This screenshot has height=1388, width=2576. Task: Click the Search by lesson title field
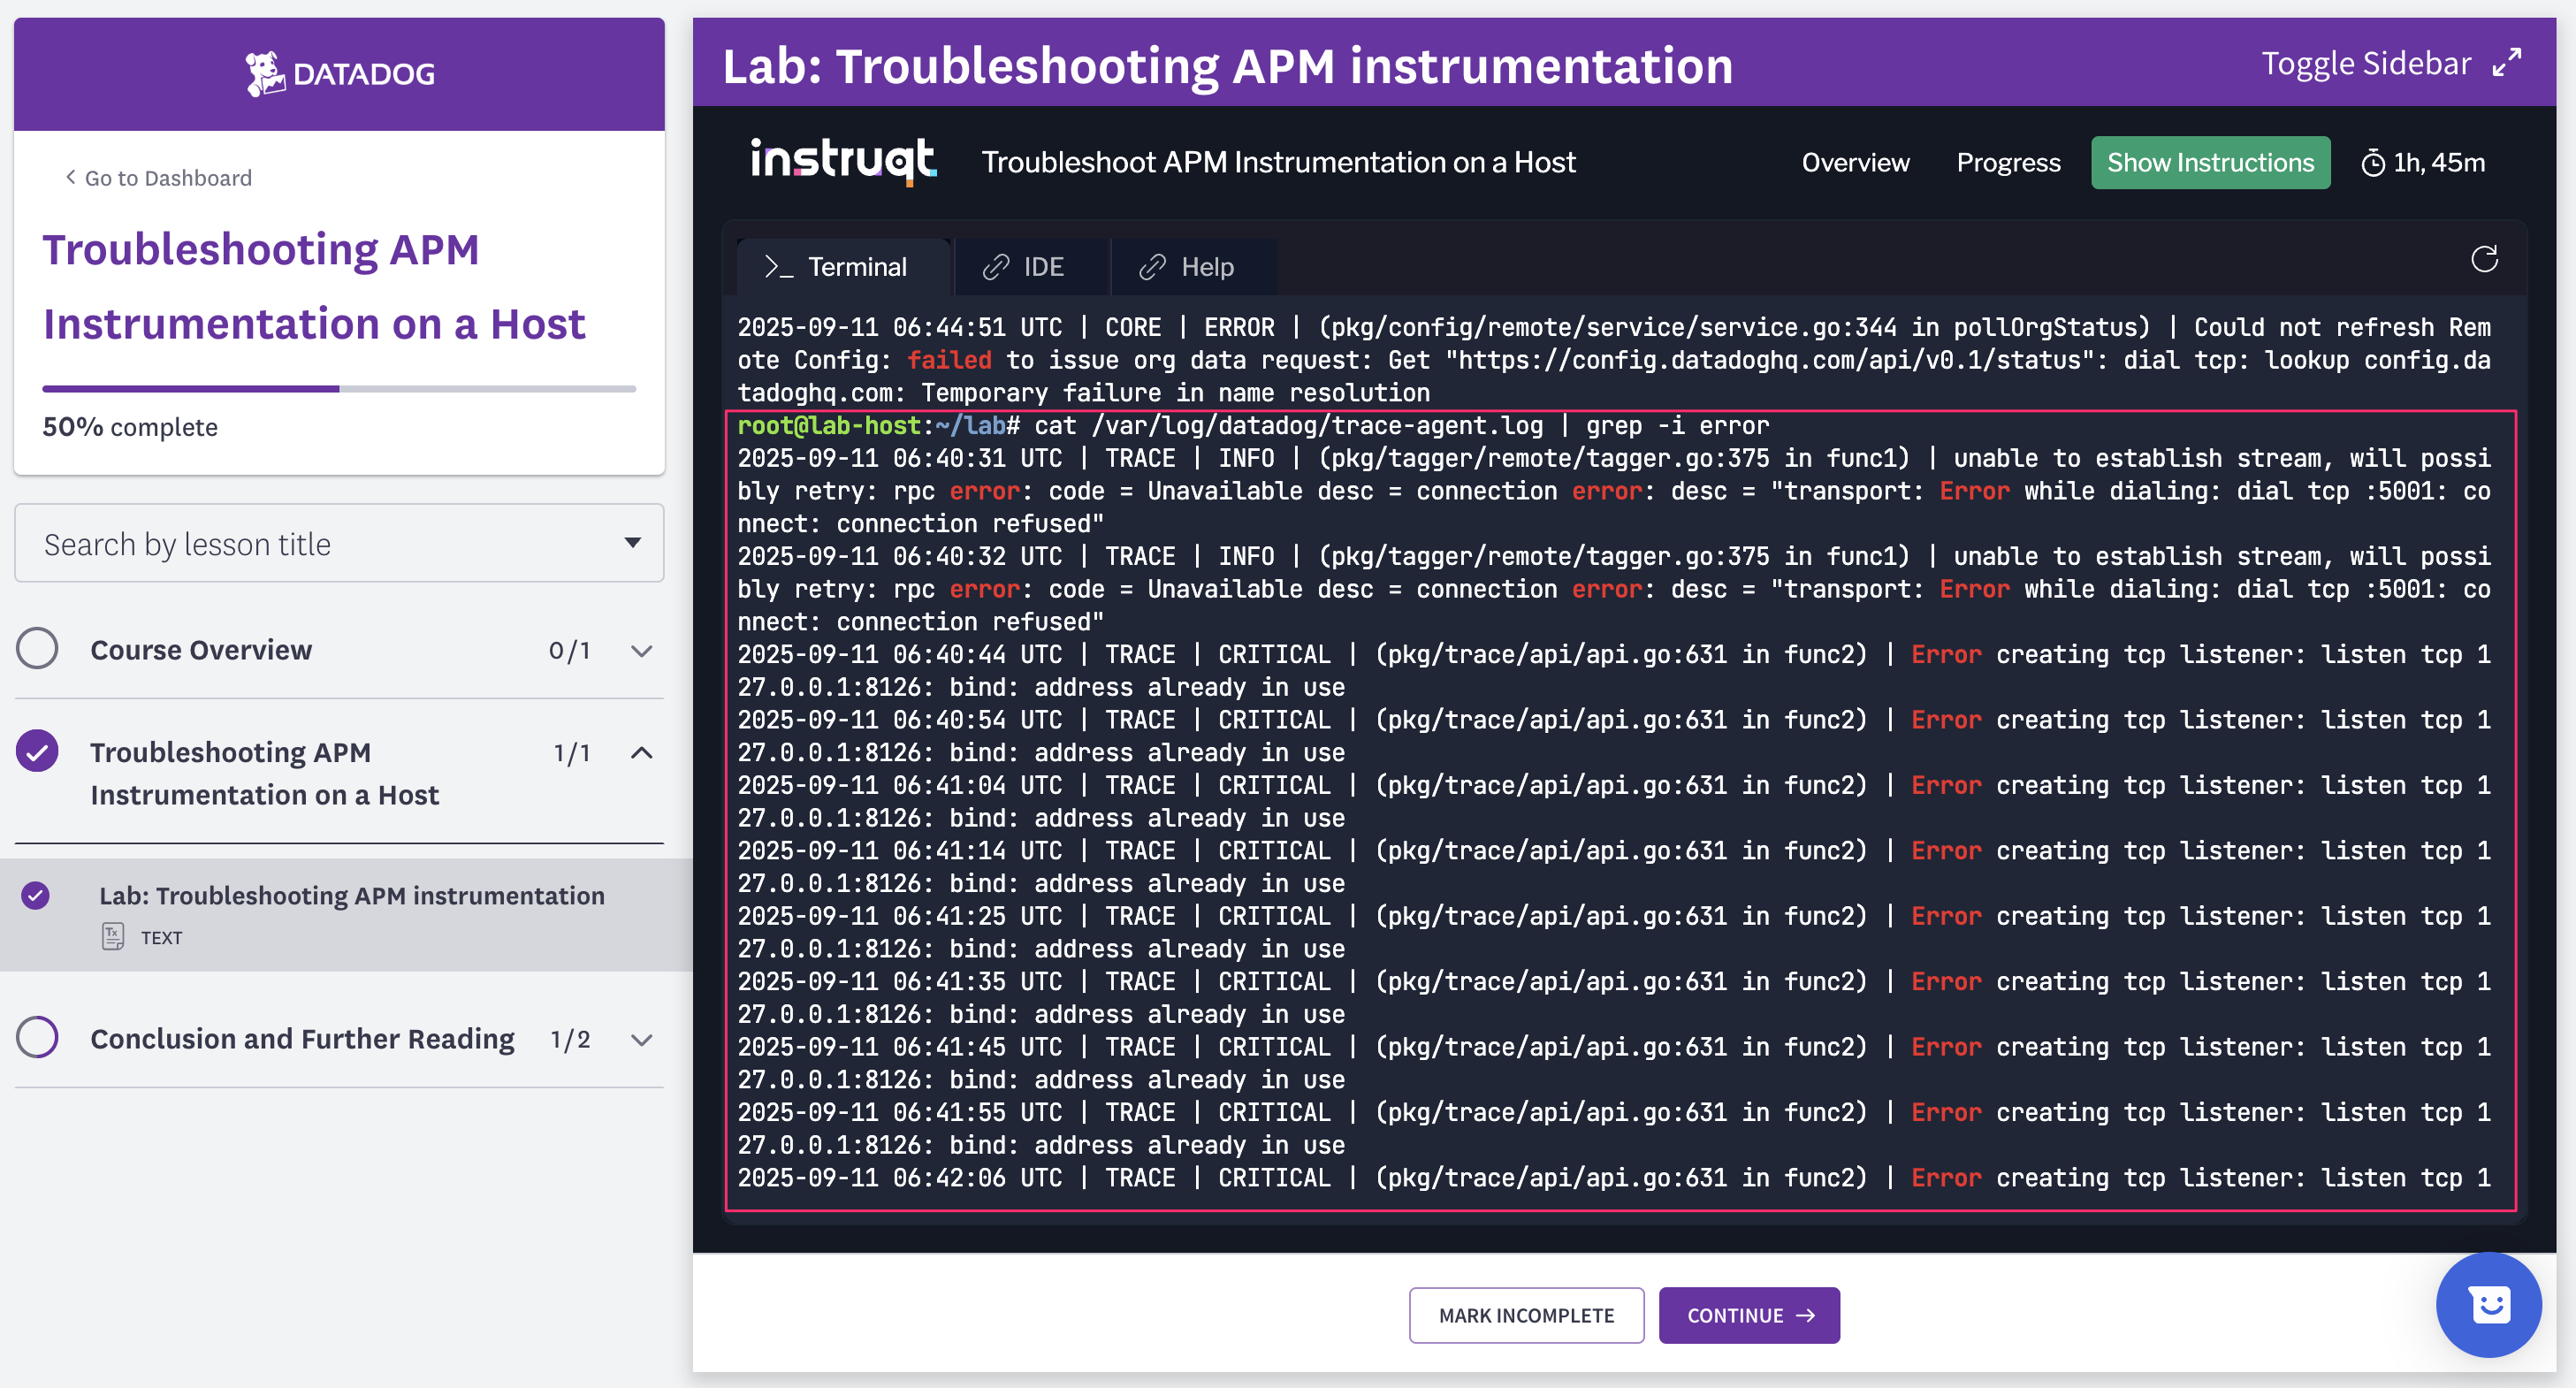pos(339,543)
